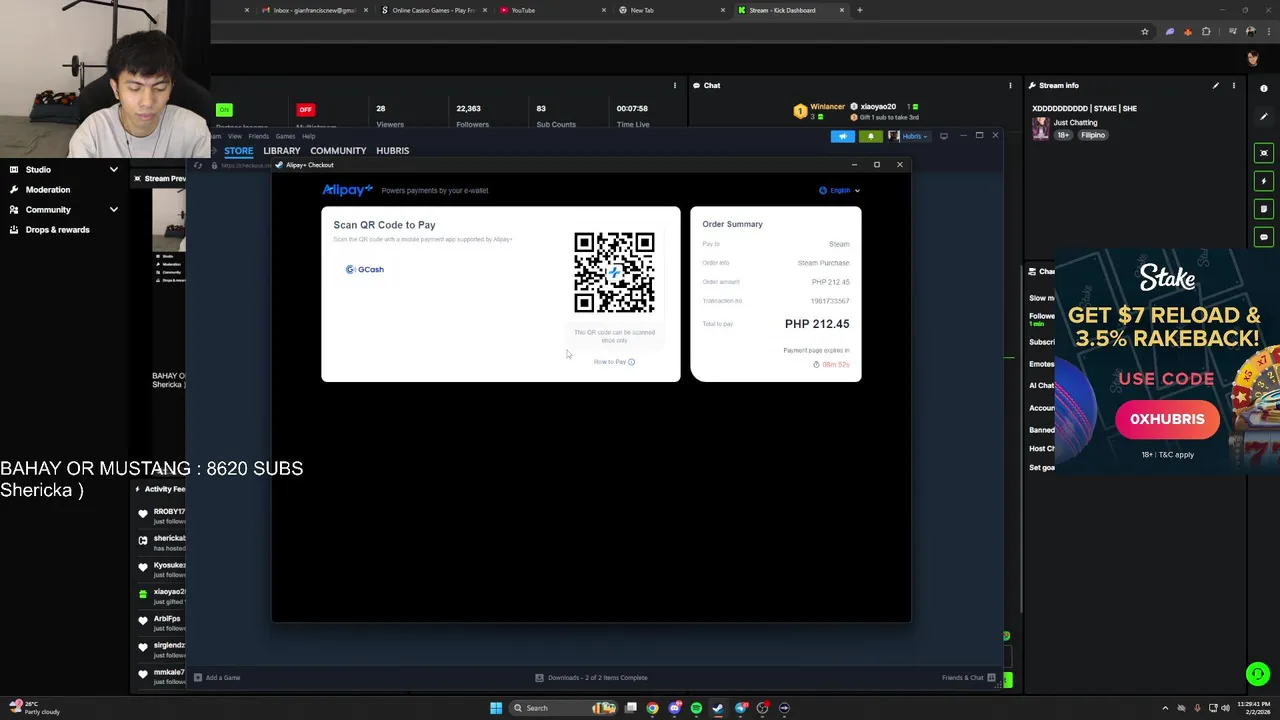Open the taskbar clock and date
1280x720 pixels.
1253,708
